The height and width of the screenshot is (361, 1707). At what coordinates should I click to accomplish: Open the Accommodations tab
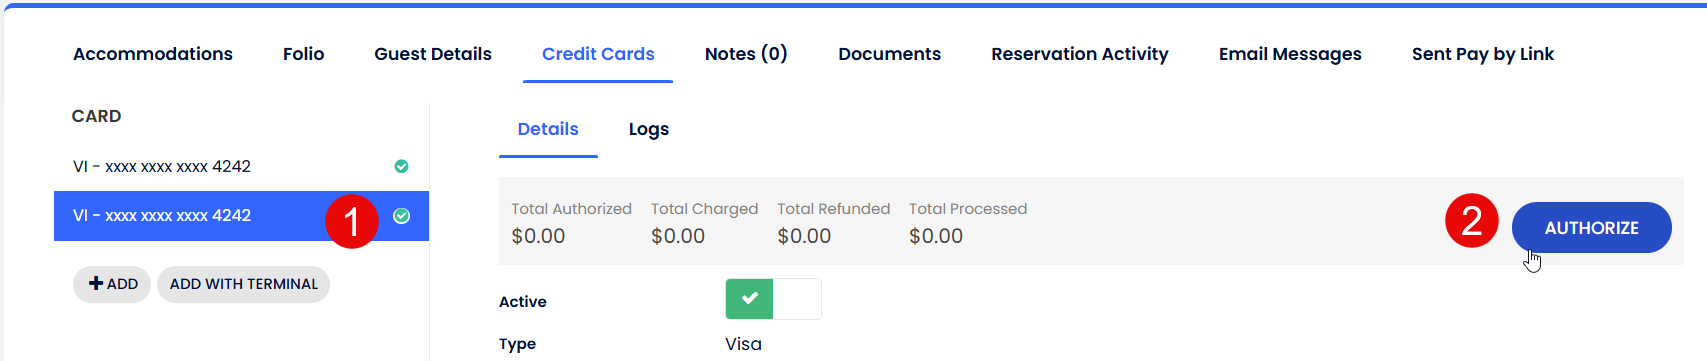[x=153, y=54]
